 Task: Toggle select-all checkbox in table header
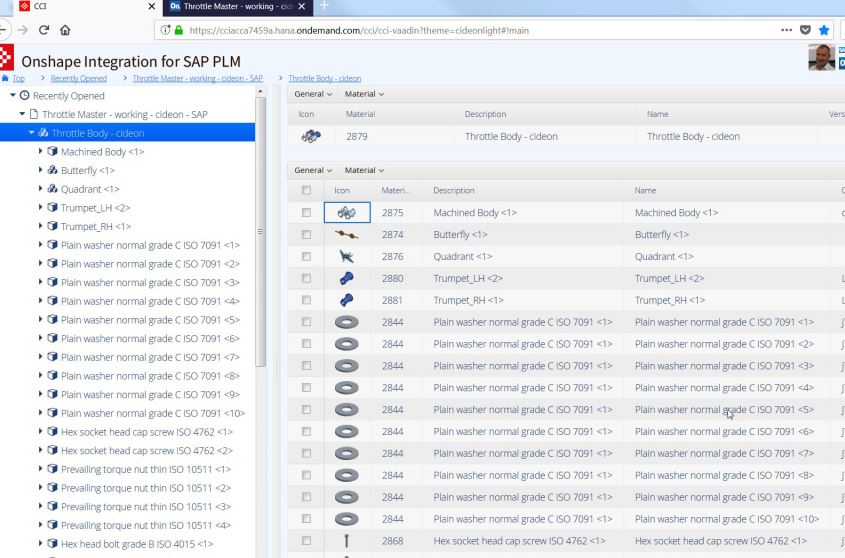tap(306, 190)
